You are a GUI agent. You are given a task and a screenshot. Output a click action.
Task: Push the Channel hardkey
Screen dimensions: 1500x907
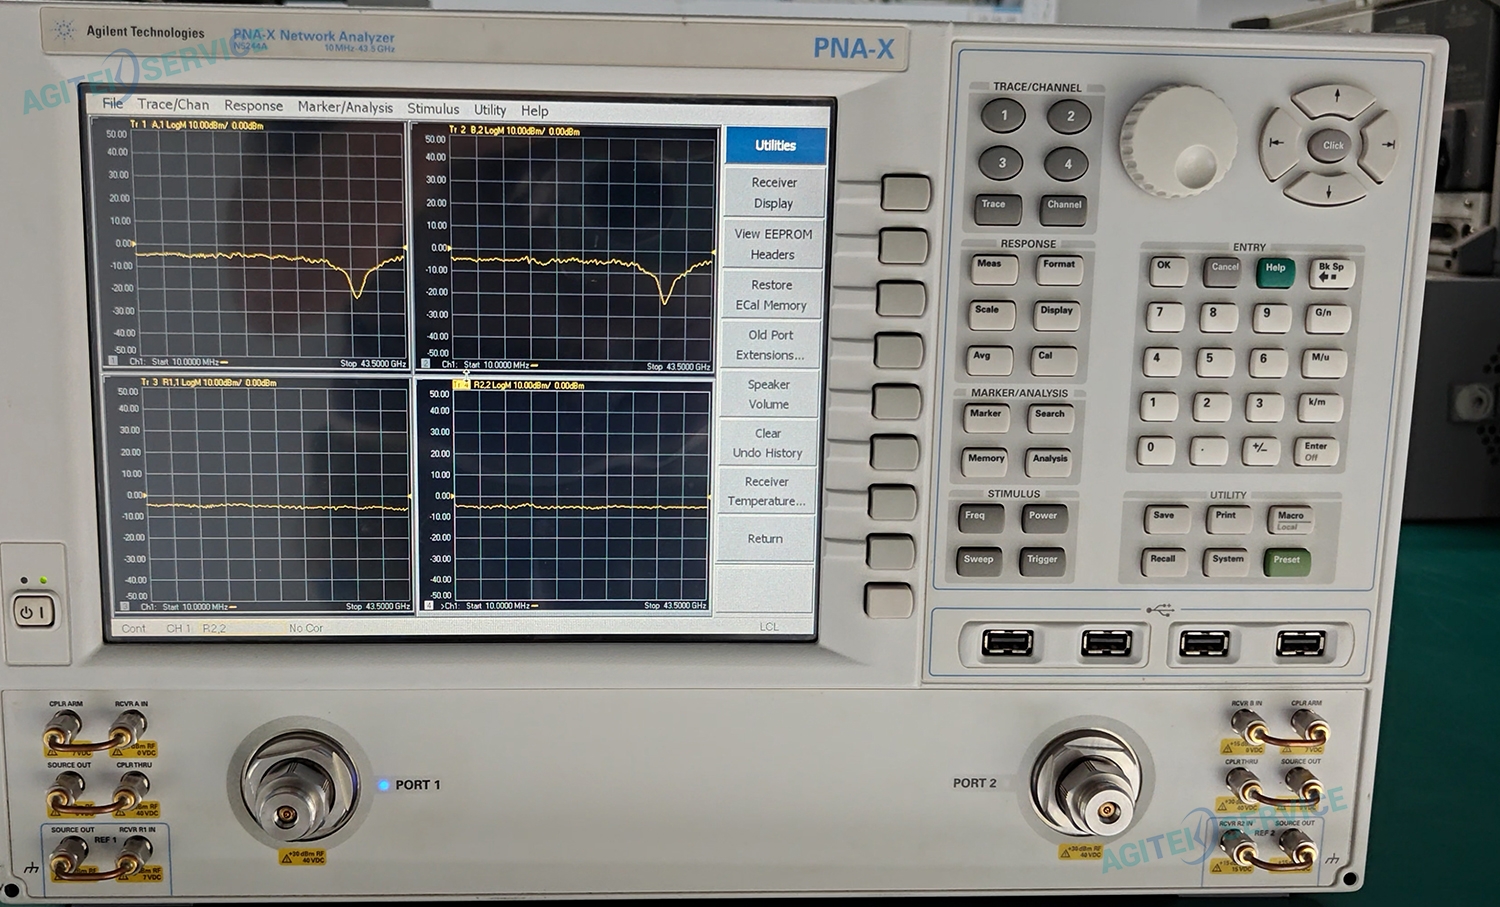coord(1064,208)
